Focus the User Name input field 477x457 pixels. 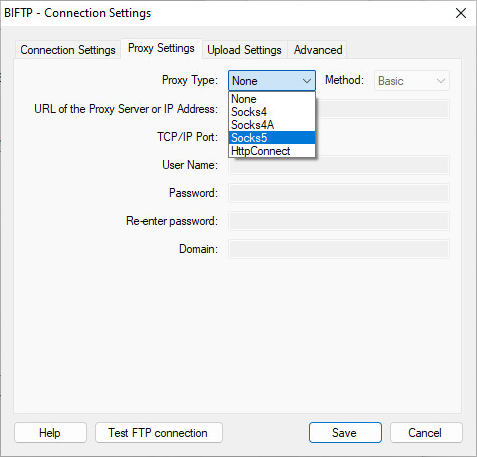(x=339, y=165)
